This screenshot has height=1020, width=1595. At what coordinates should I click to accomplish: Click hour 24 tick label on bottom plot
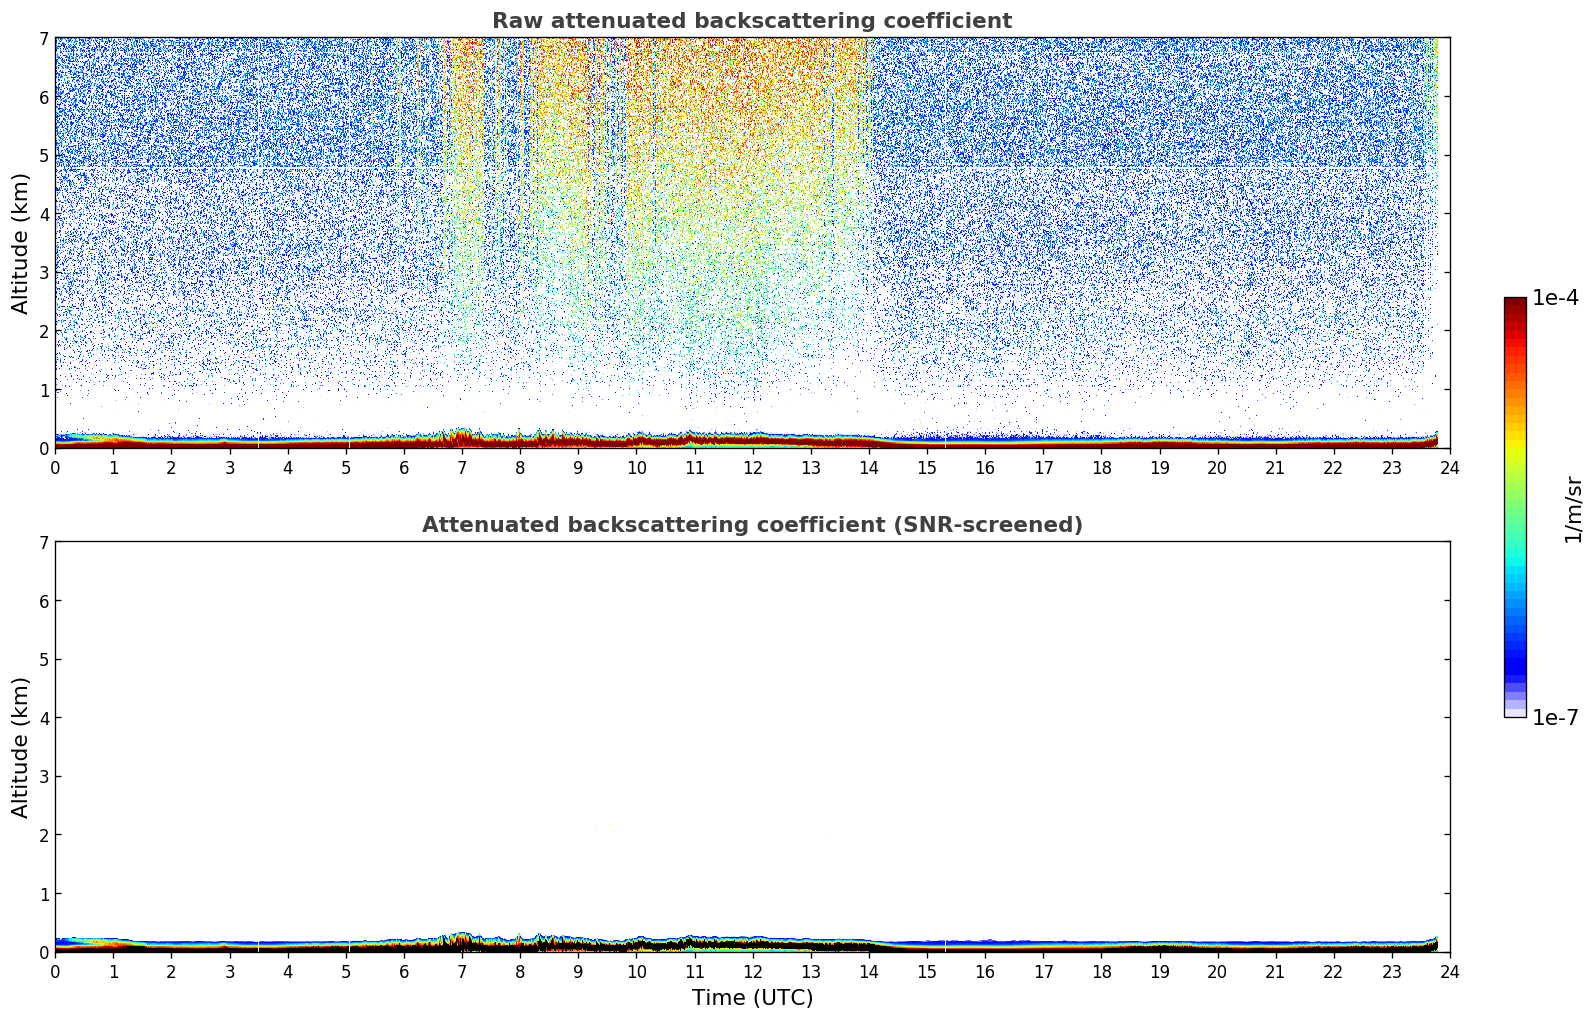(1449, 971)
